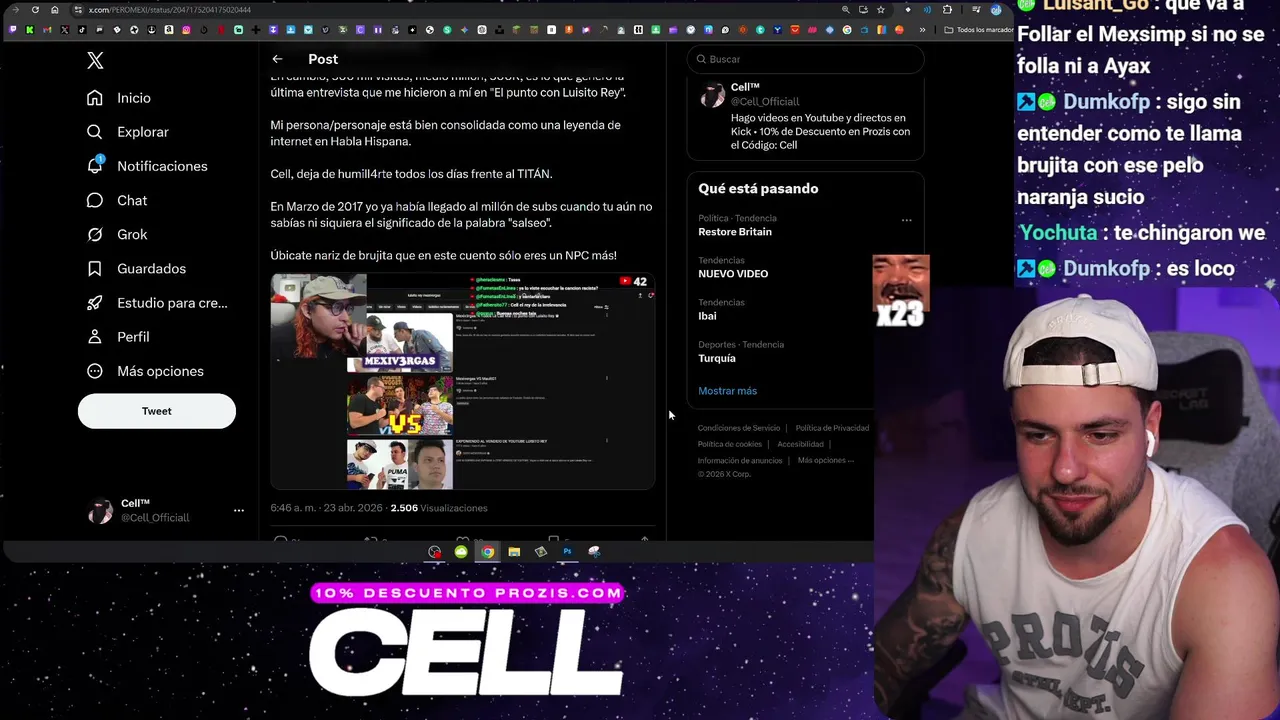The height and width of the screenshot is (720, 1280).
Task: Open Ibai trend
Action: pos(707,316)
